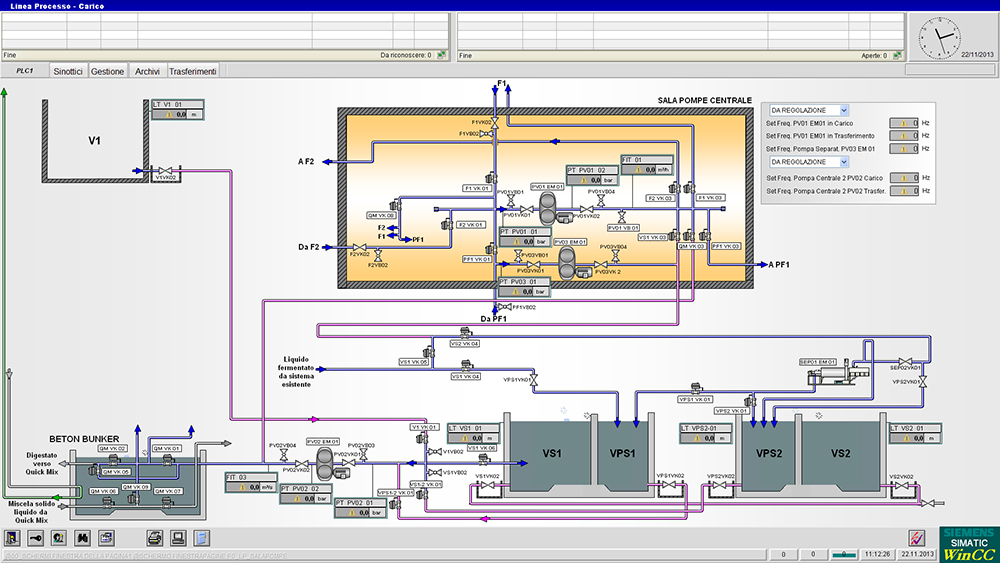Click the icon beside 'Aperte: 0'
This screenshot has height=563, width=1000.
pyautogui.click(x=897, y=55)
